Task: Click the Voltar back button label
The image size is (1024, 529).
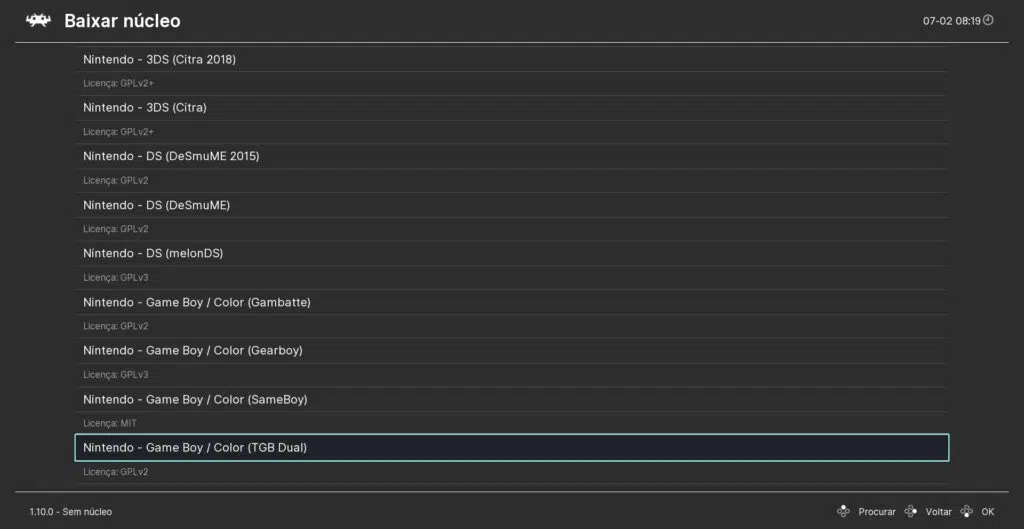Action: point(938,512)
